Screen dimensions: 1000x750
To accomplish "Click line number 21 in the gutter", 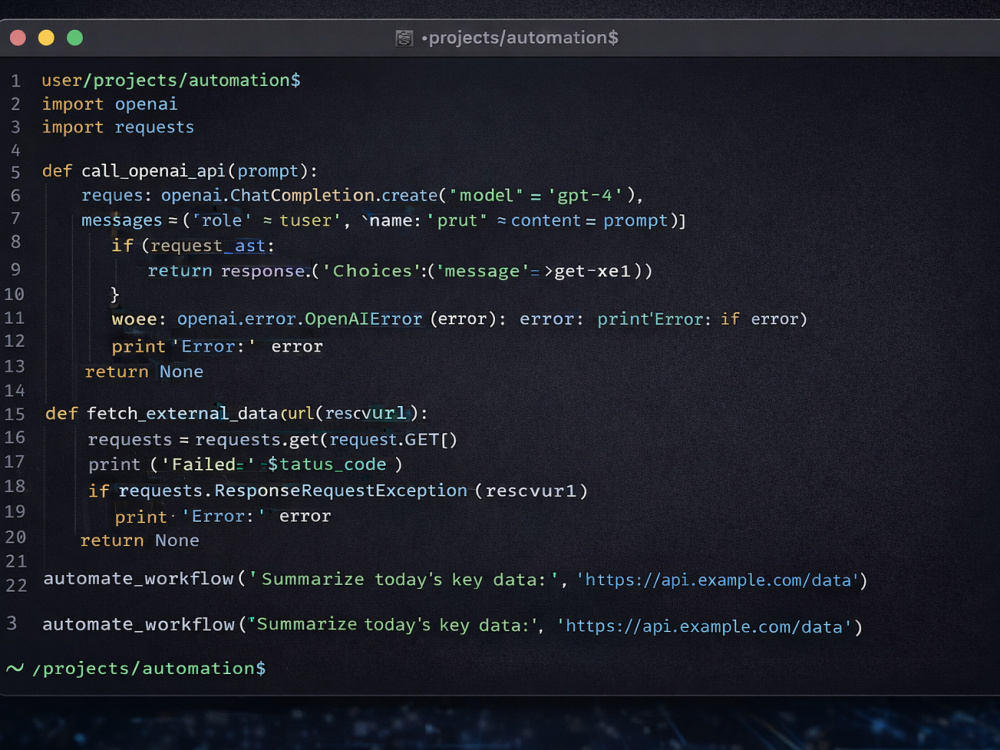I will (16, 561).
